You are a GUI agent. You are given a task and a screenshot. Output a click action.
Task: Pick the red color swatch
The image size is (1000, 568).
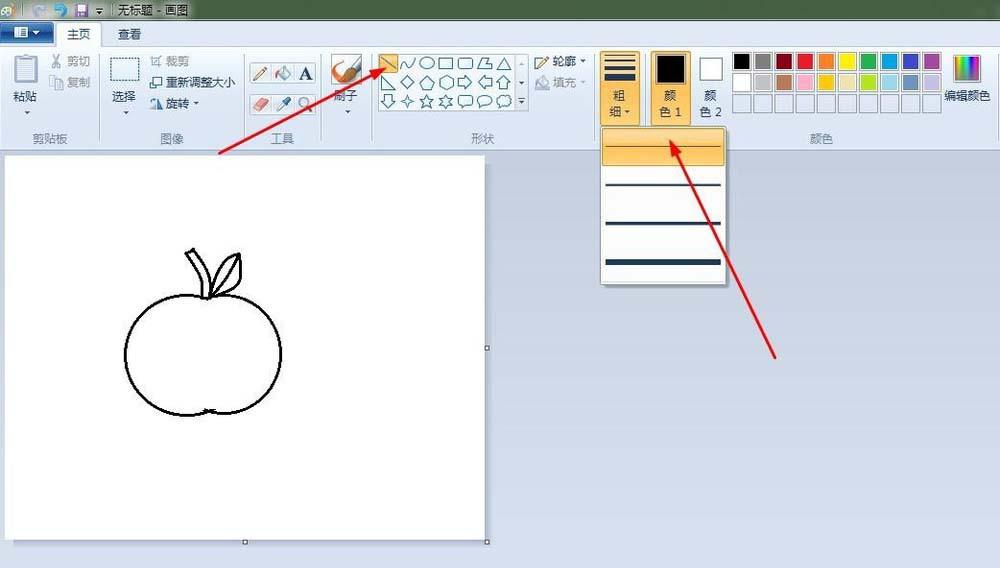[805, 61]
